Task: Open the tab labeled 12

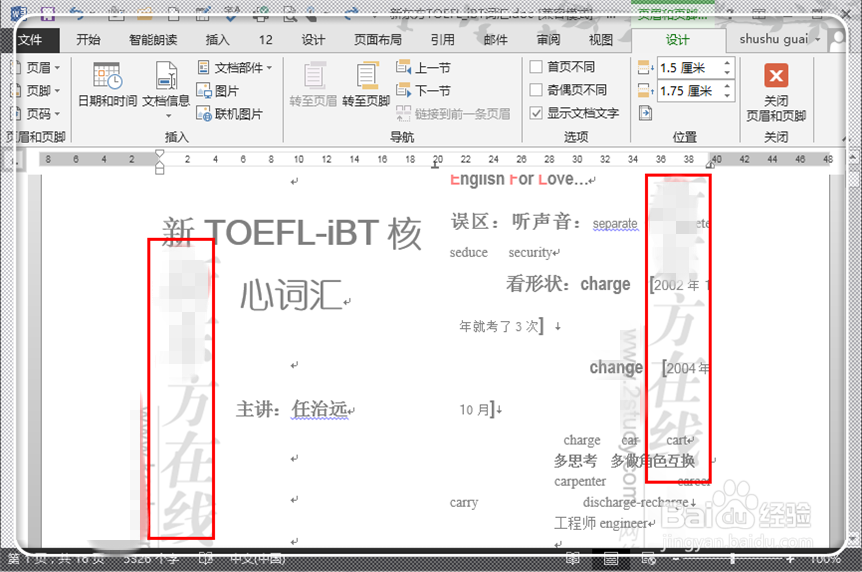Action: 266,40
